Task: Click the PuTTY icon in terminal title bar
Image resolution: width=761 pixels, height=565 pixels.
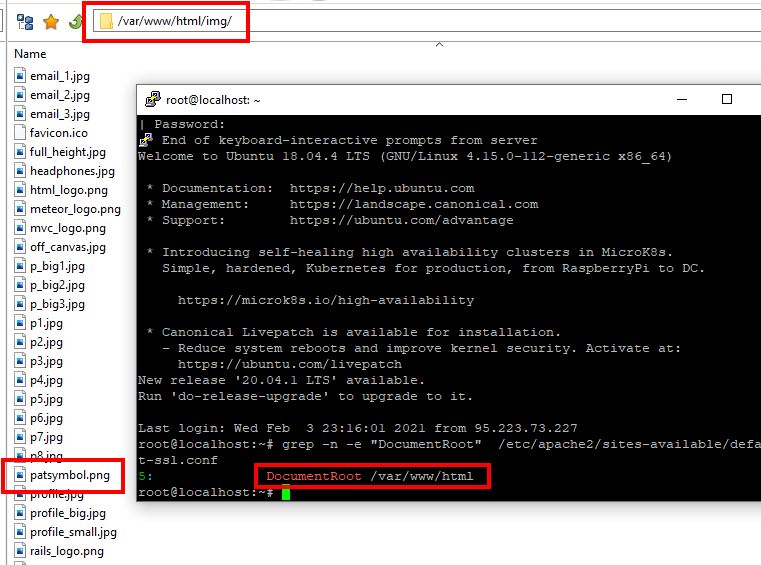Action: pos(153,99)
